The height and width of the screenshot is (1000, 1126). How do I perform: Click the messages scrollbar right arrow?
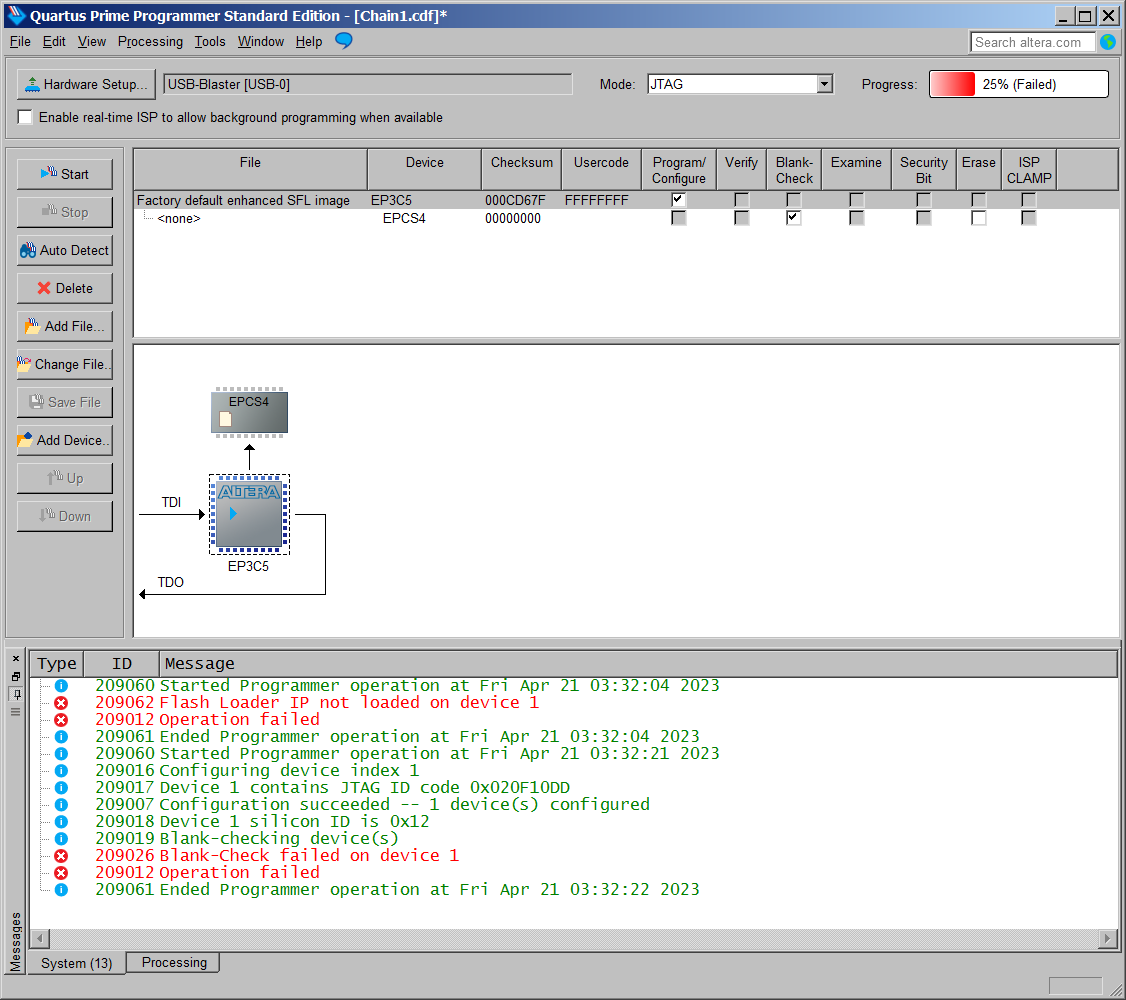coord(1107,938)
